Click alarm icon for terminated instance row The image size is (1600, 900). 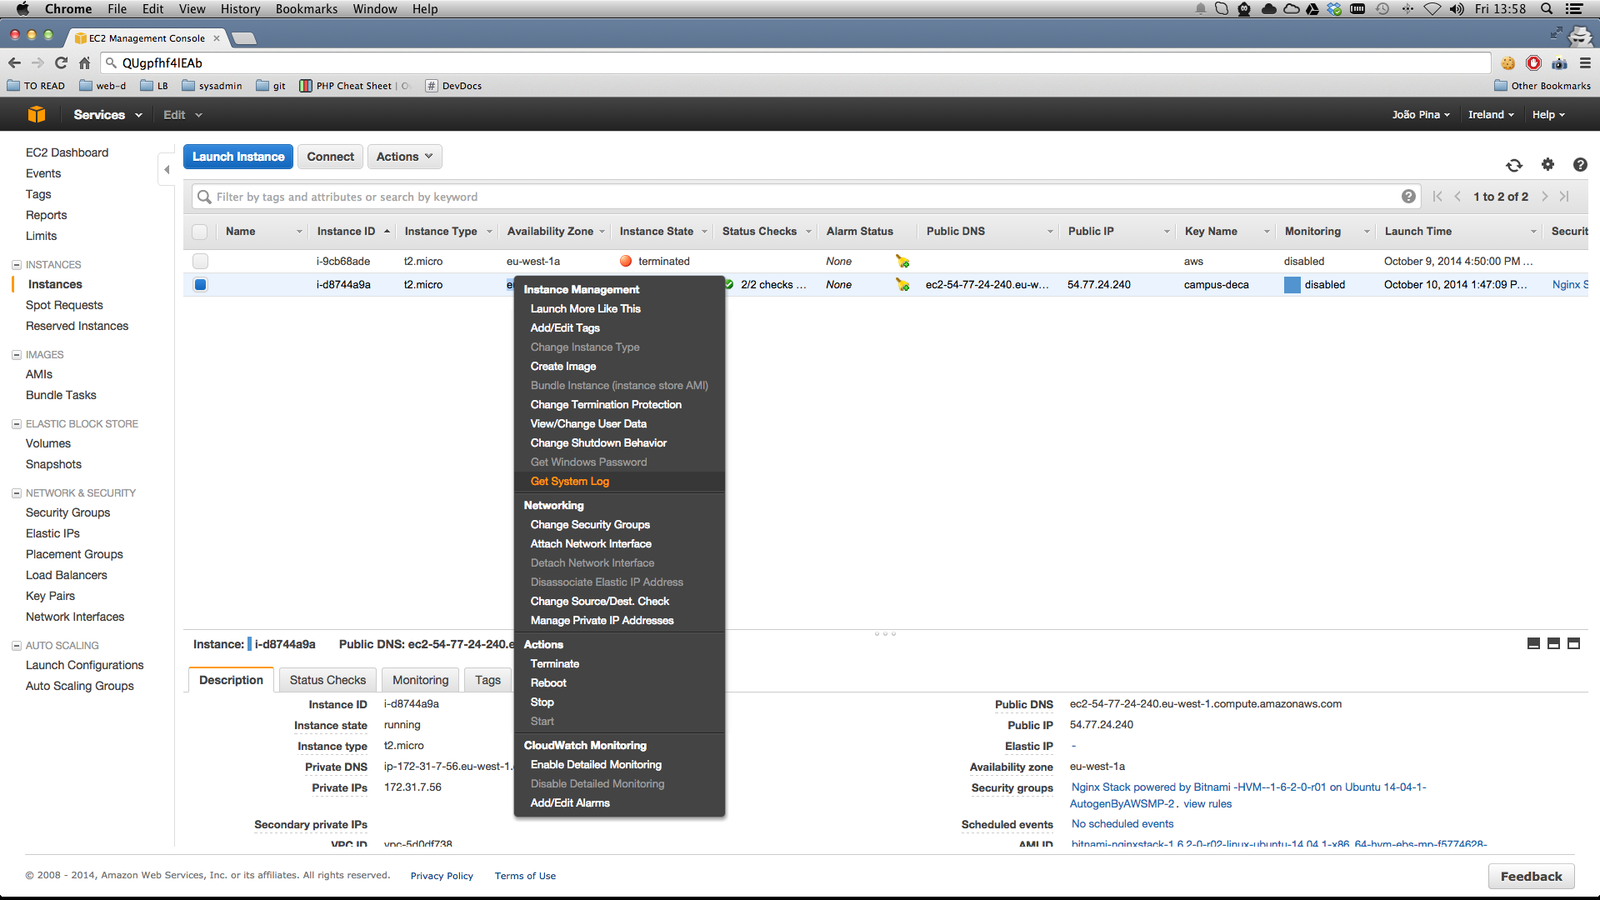903,261
